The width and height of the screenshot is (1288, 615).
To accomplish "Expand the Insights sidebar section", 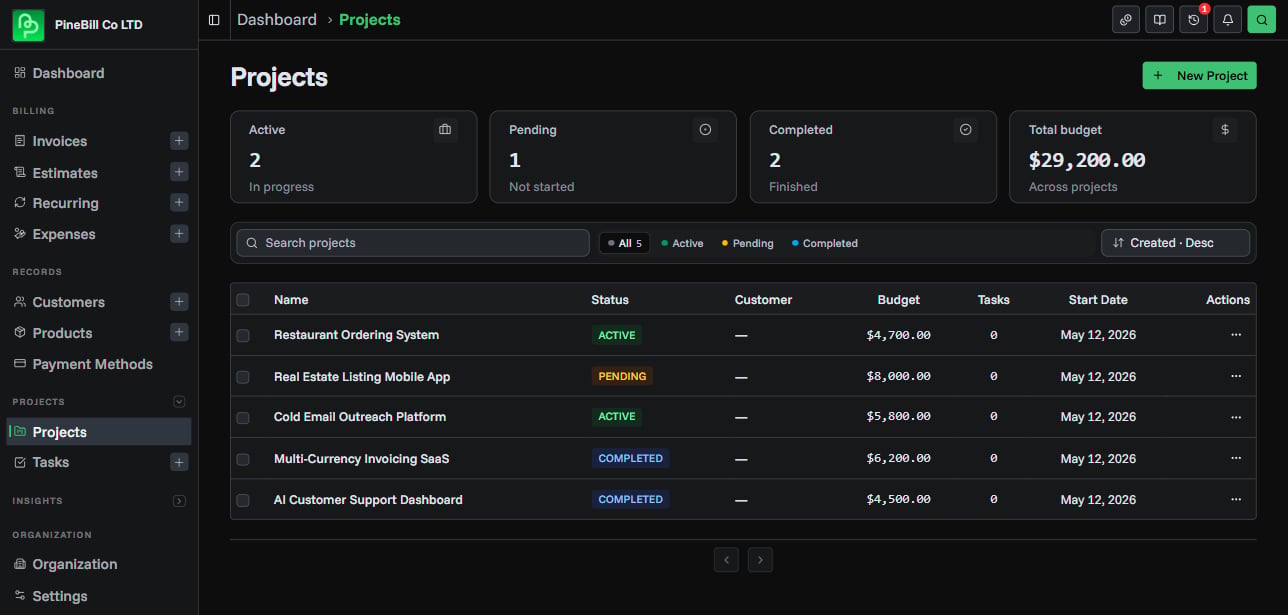I will [x=179, y=500].
